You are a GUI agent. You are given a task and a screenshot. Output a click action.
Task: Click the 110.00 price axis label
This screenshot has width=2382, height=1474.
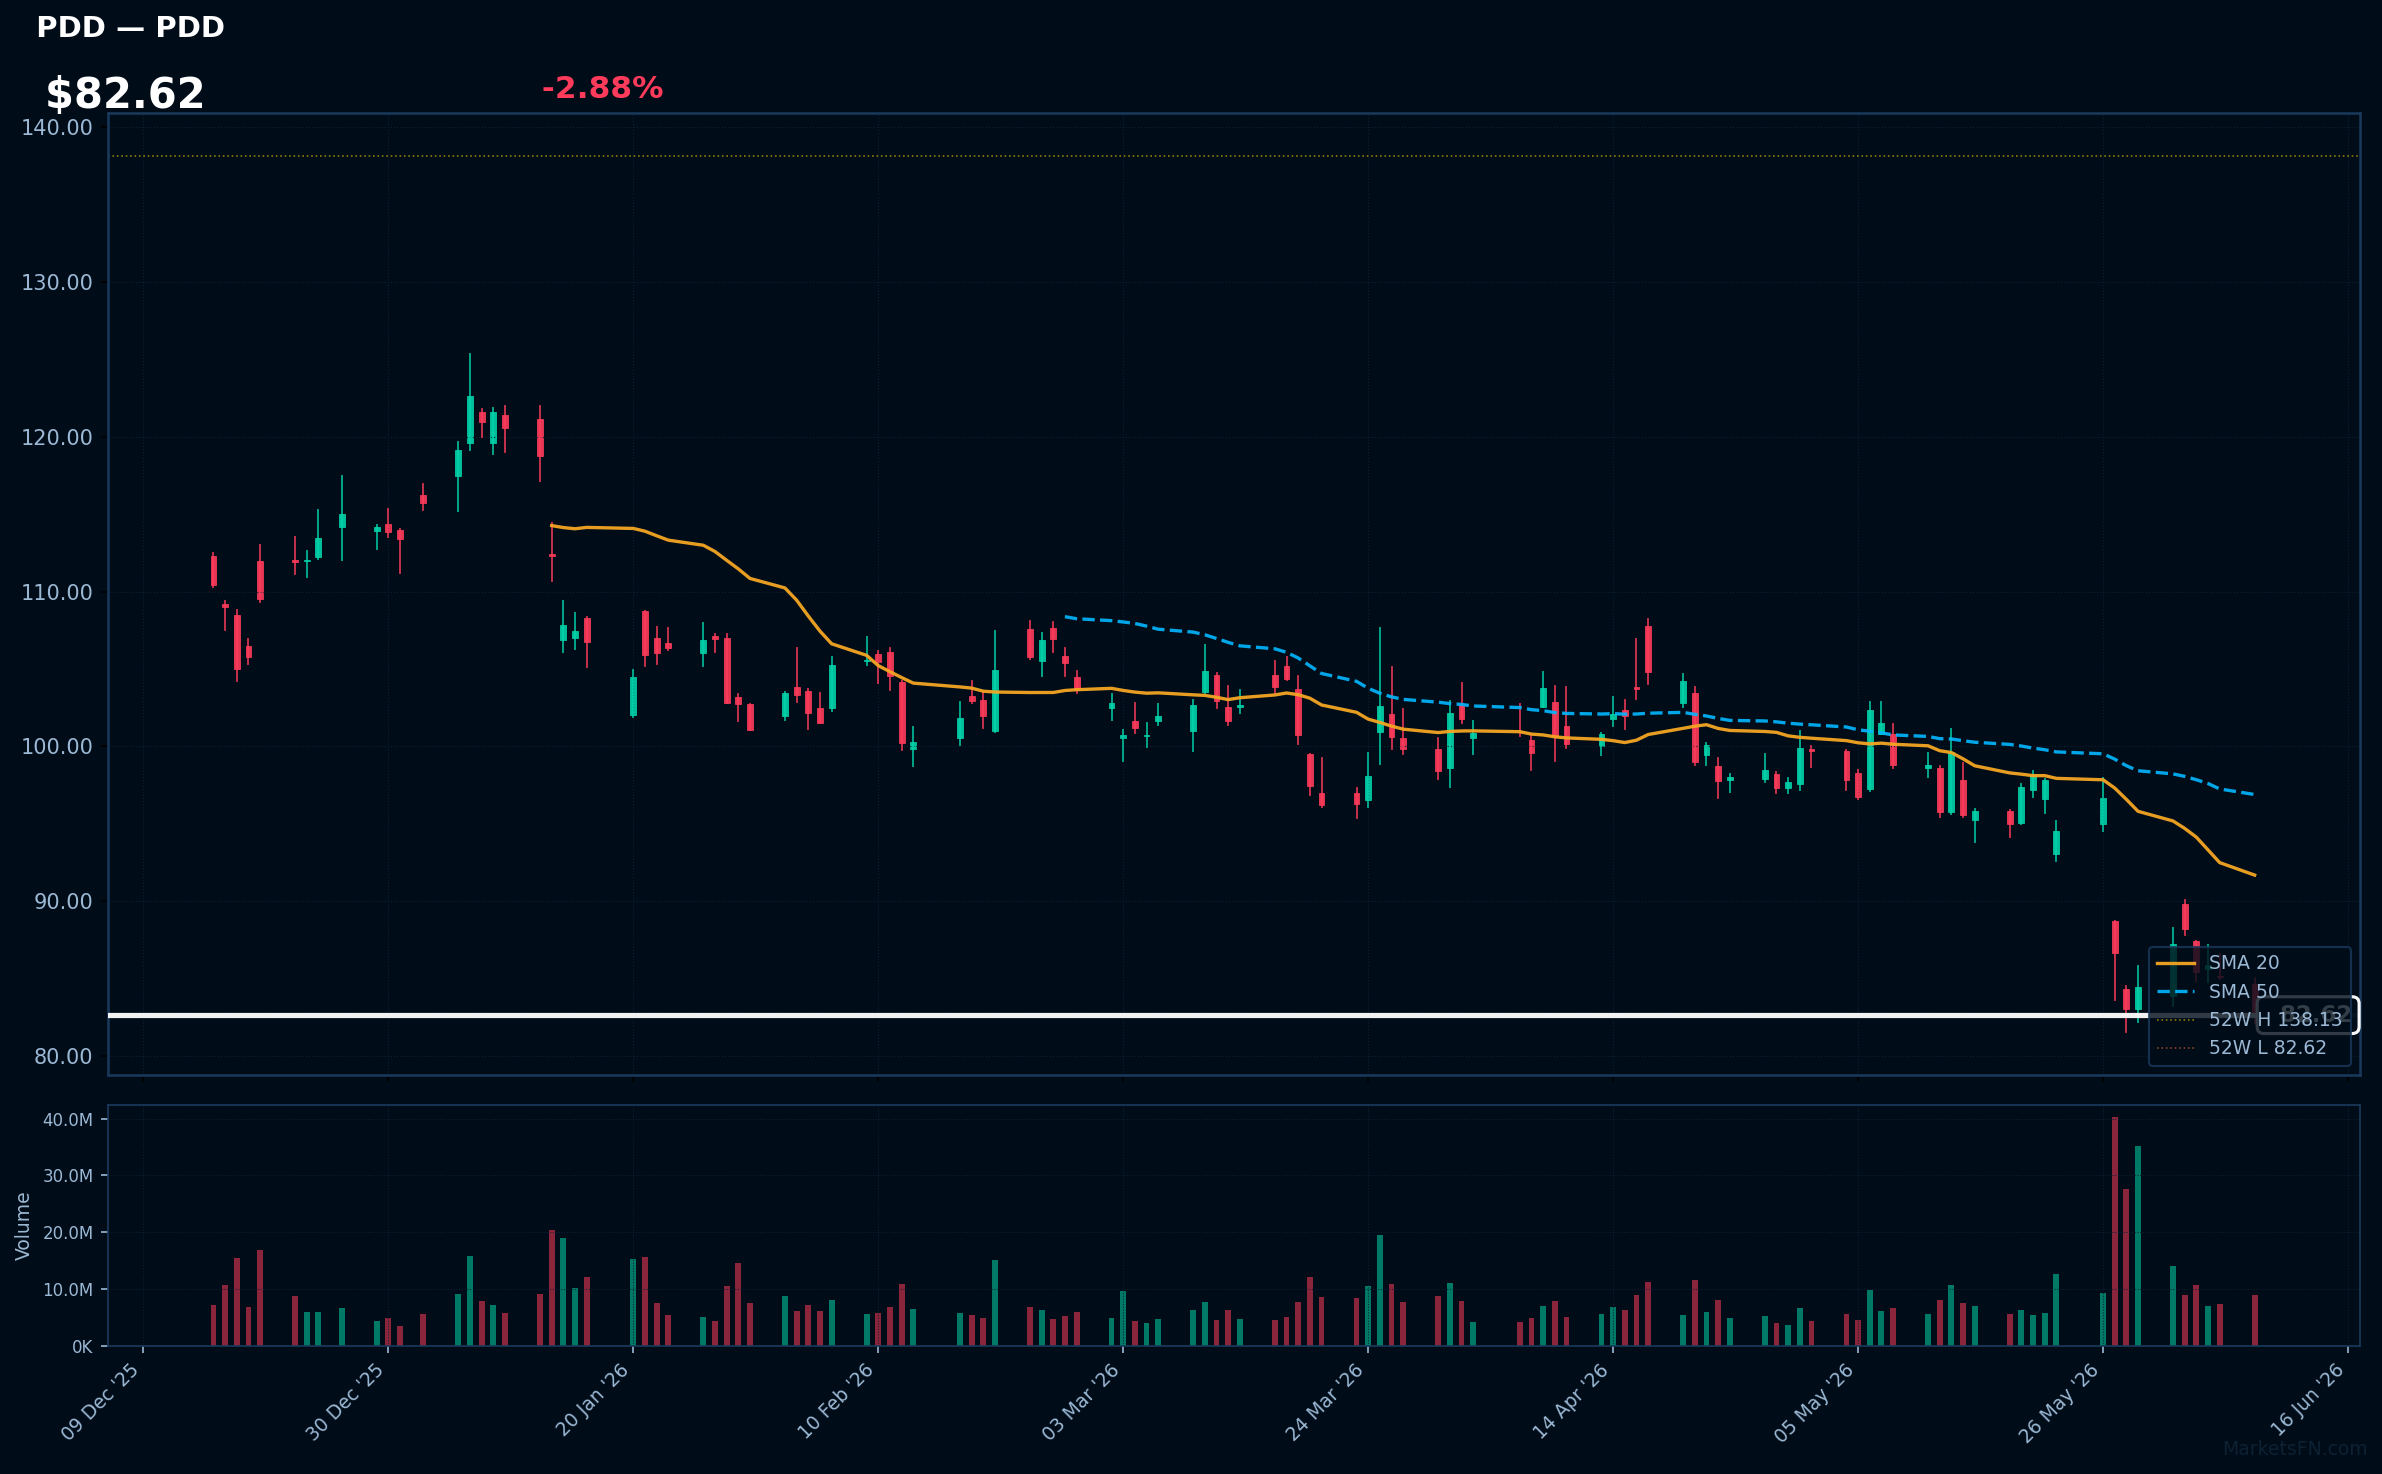click(57, 592)
